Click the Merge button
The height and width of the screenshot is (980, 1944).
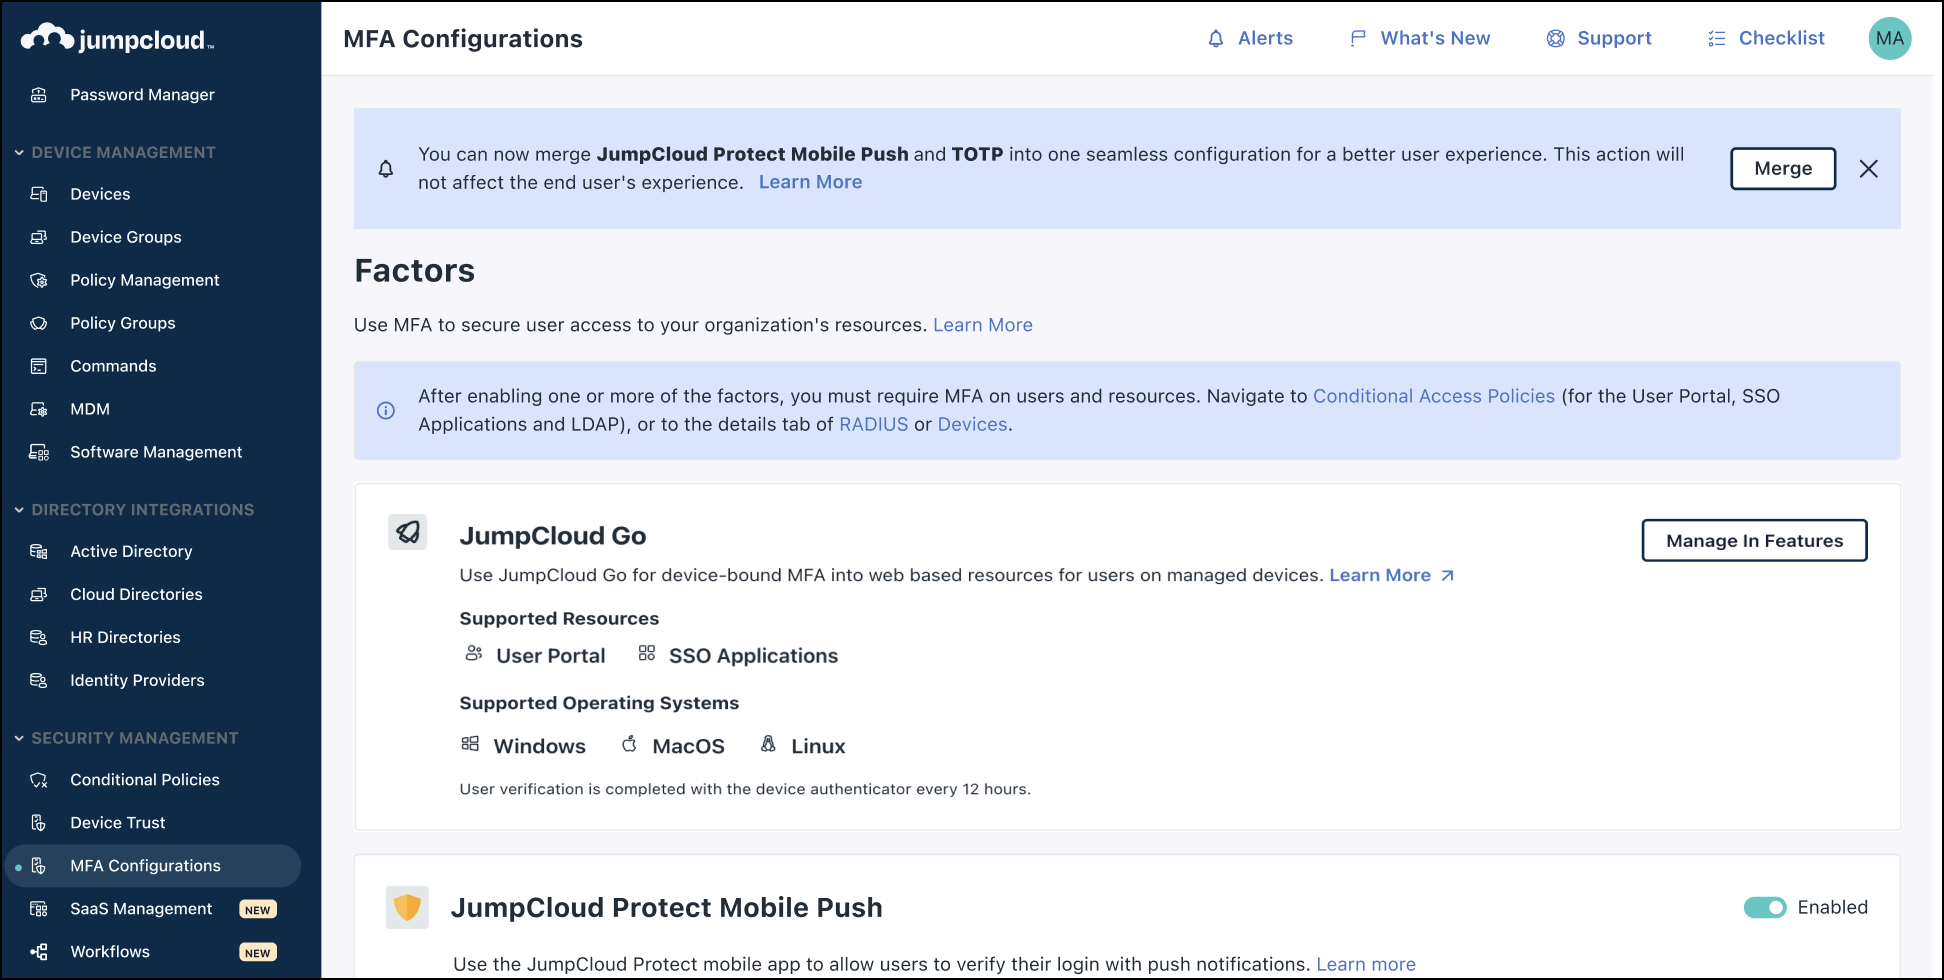click(1783, 168)
